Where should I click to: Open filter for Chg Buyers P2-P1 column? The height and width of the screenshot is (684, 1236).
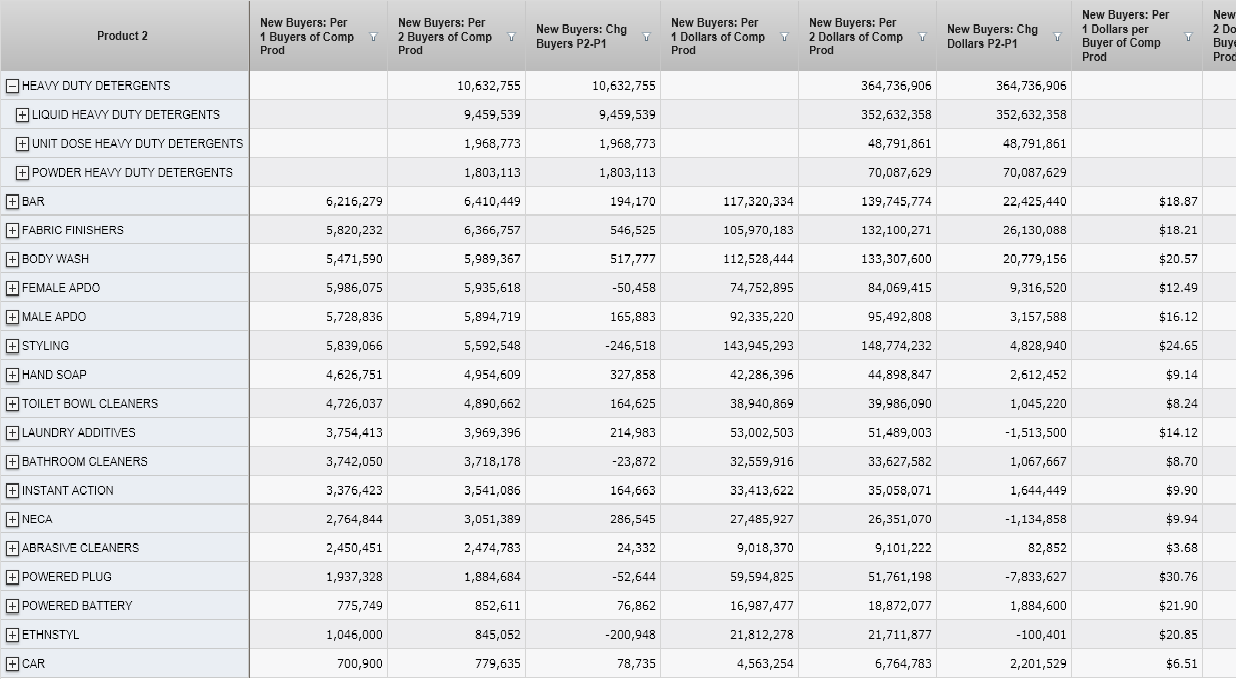(646, 37)
